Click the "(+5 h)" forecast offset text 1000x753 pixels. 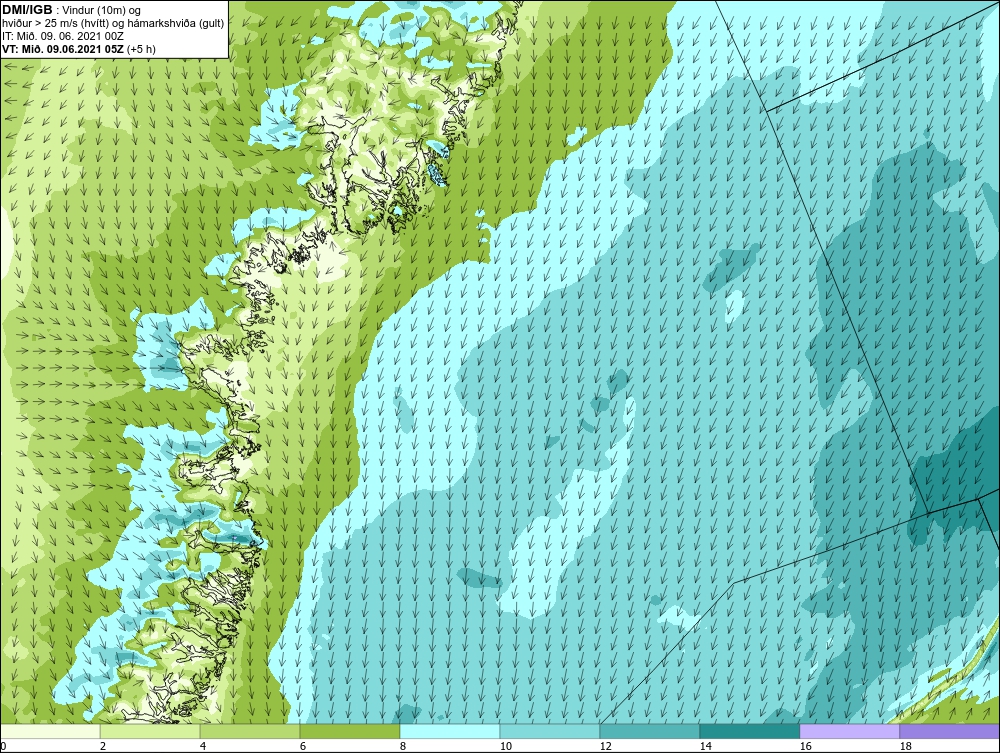[x=141, y=49]
